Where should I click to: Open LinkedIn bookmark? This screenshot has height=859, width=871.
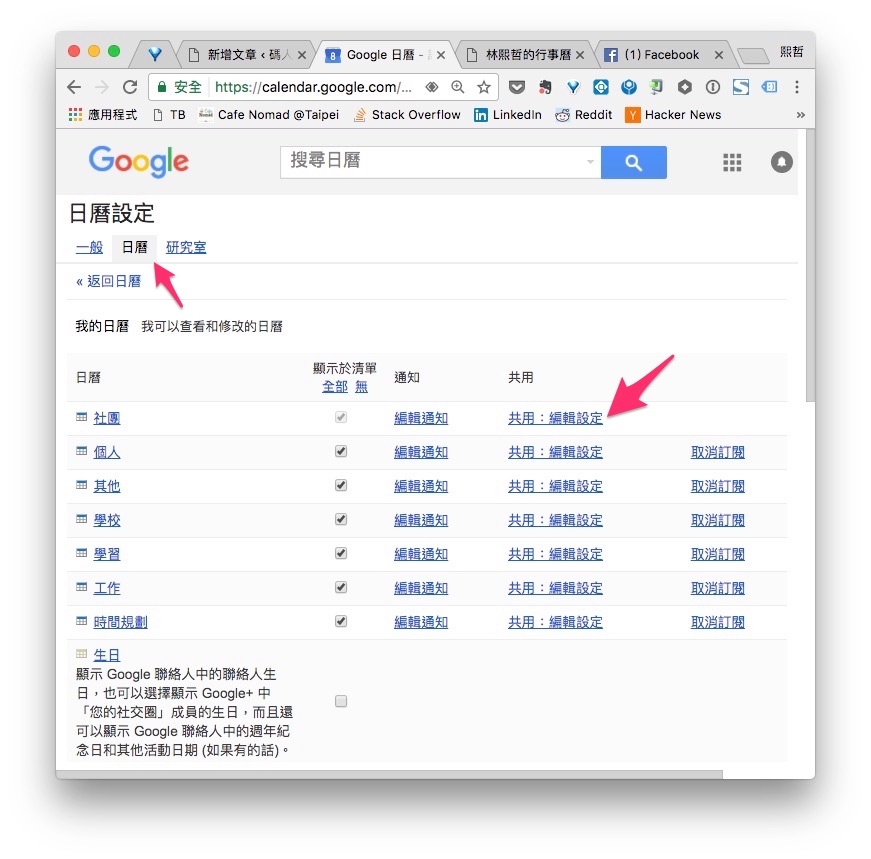point(508,115)
